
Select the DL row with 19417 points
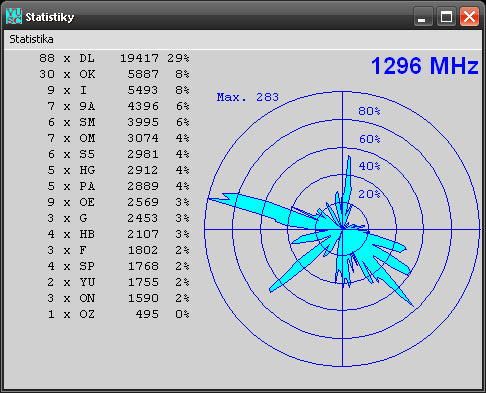tap(114, 58)
